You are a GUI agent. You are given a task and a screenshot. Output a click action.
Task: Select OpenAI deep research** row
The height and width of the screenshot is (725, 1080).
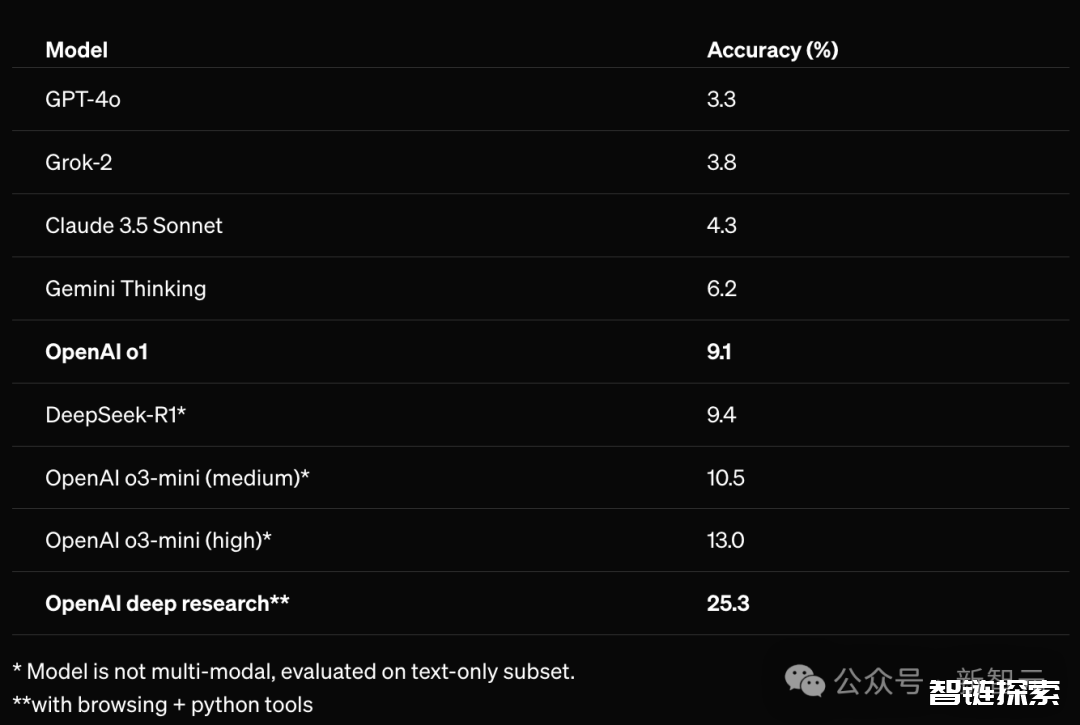coord(541,603)
